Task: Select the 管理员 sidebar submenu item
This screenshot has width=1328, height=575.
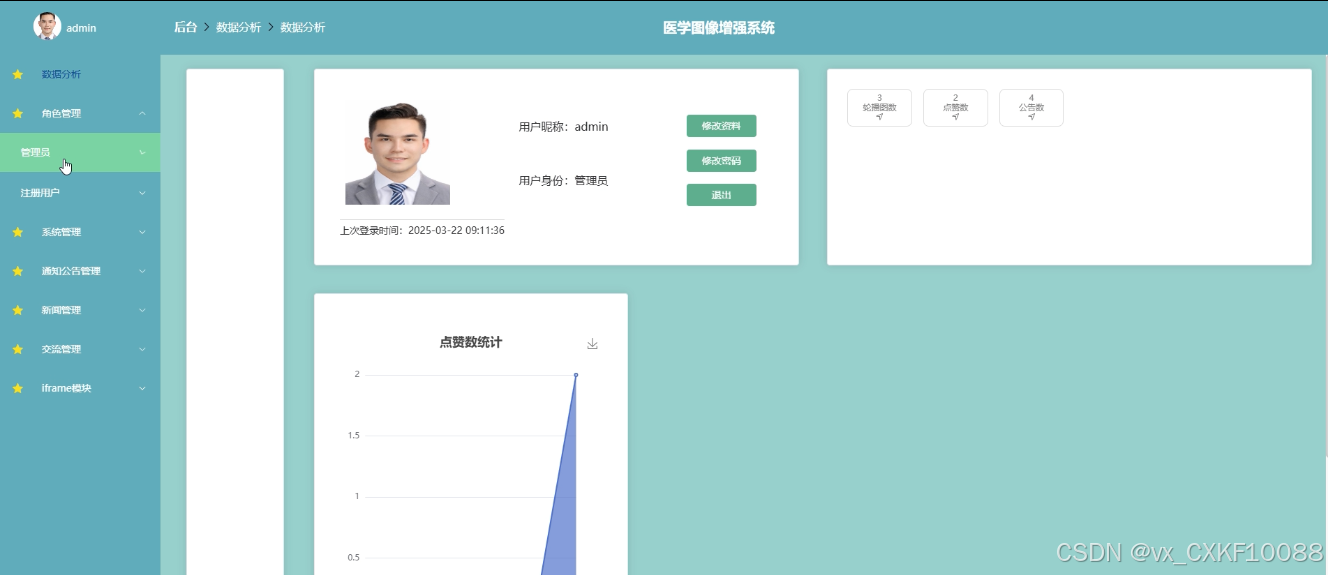Action: tap(80, 152)
